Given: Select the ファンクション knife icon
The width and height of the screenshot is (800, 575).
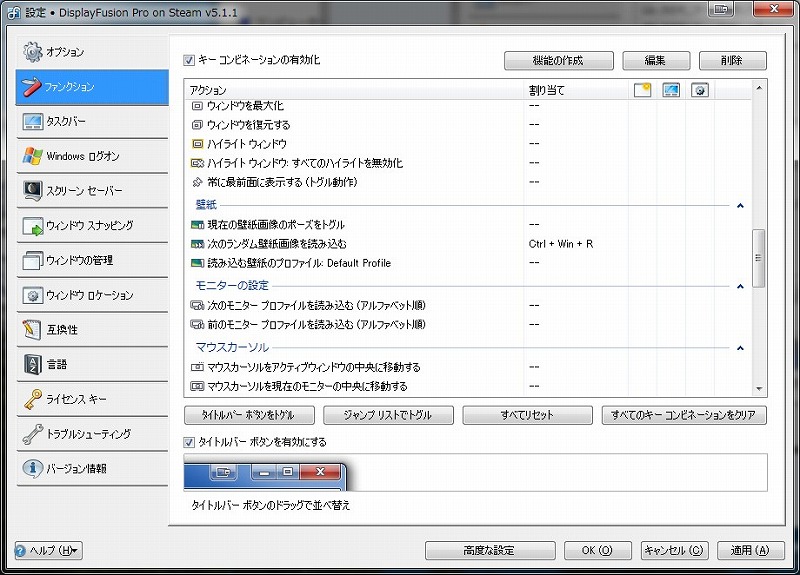Looking at the screenshot, I should click(32, 86).
